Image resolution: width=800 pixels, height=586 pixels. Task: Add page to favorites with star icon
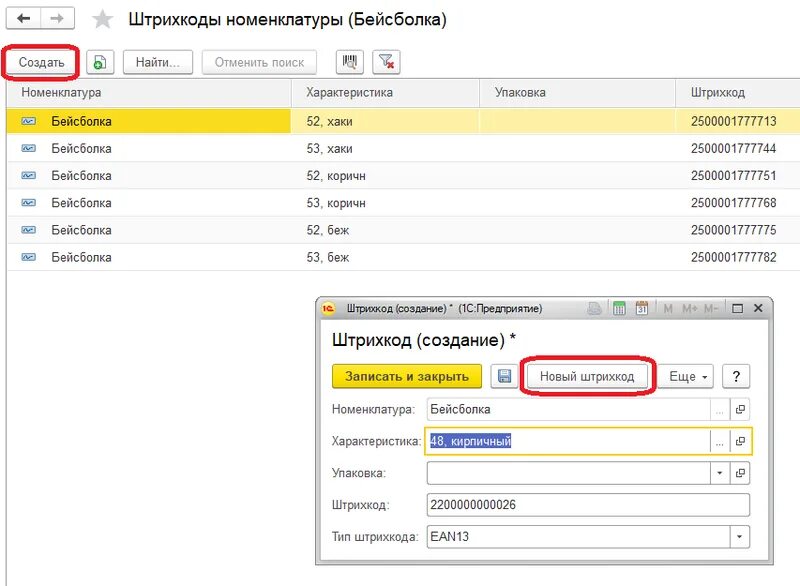coord(102,20)
